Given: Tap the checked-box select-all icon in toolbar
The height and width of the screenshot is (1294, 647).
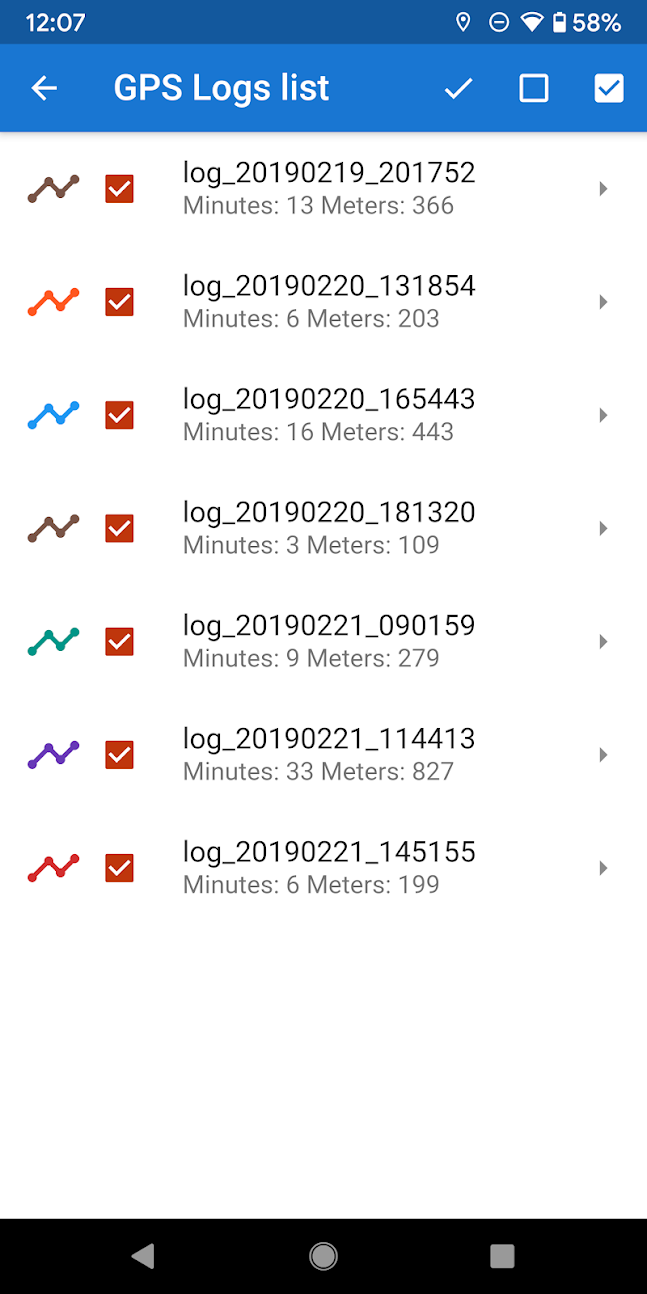Looking at the screenshot, I should 609,88.
